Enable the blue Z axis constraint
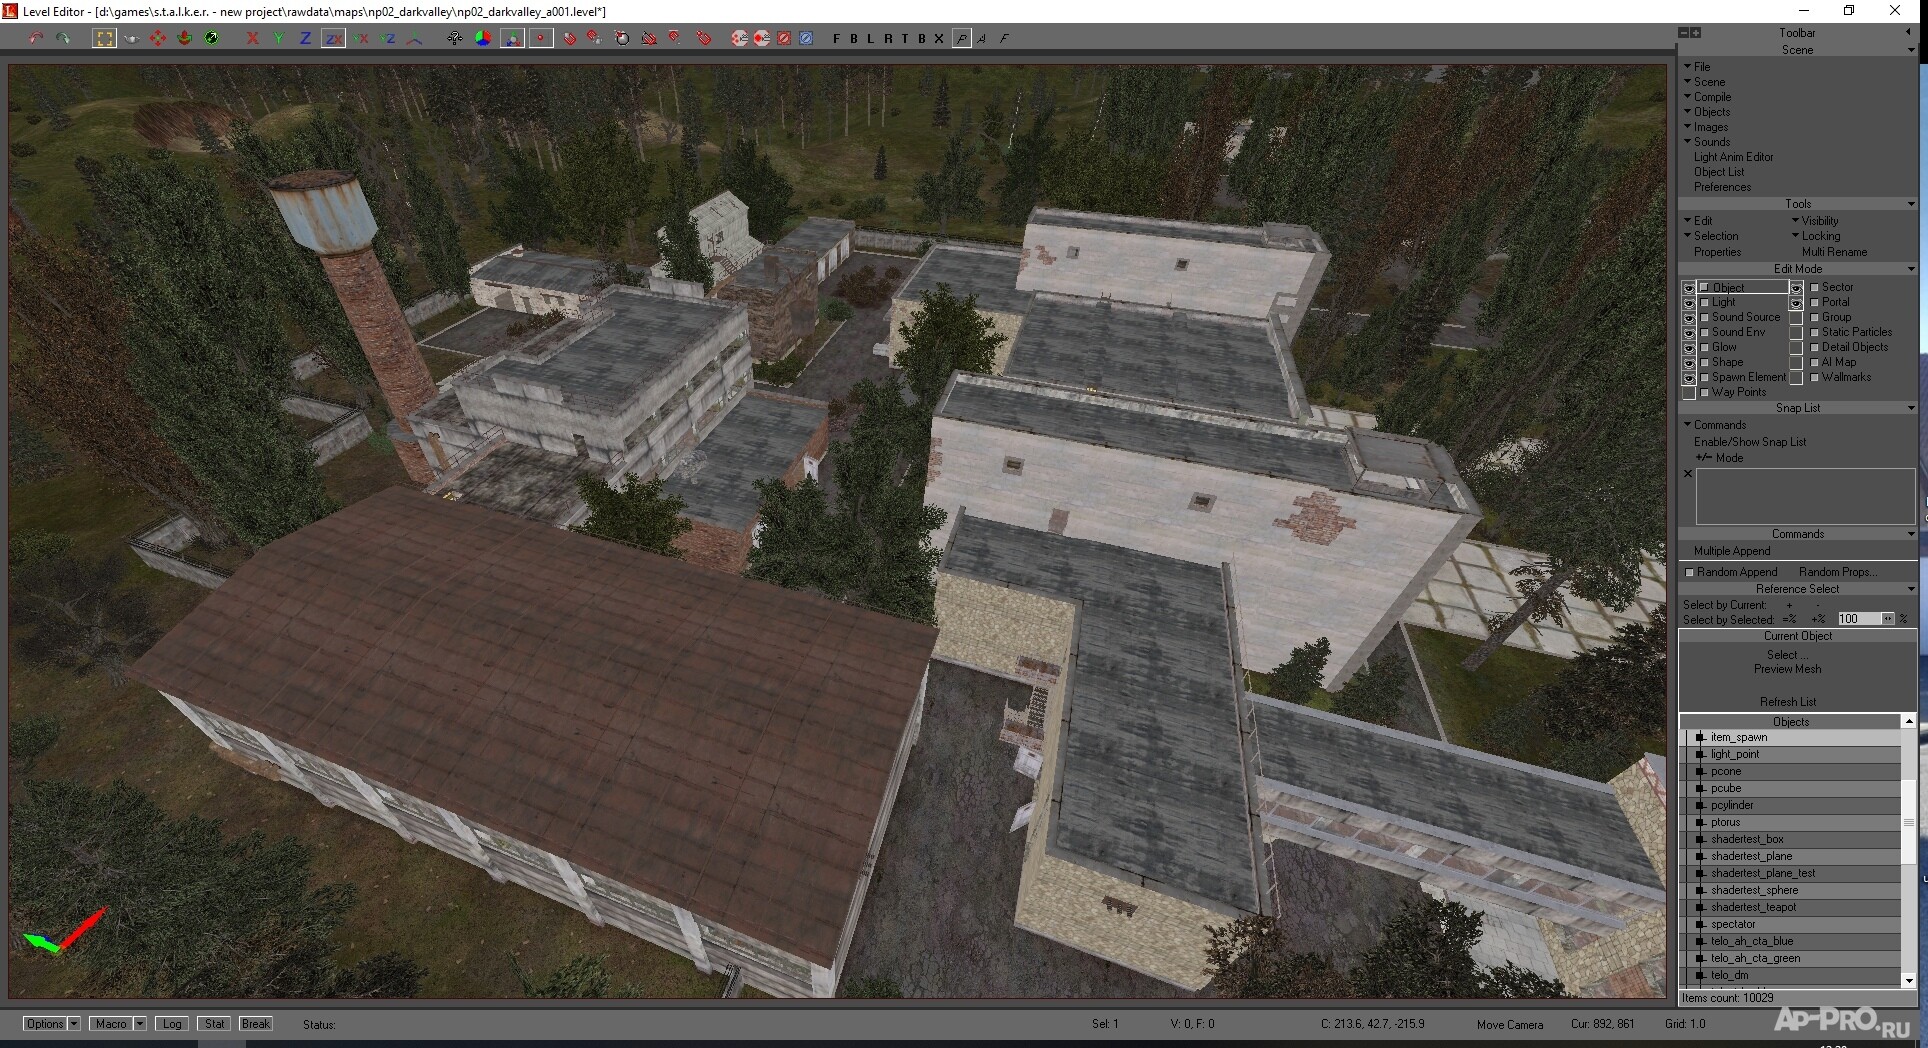Viewport: 1928px width, 1048px height. coord(305,38)
